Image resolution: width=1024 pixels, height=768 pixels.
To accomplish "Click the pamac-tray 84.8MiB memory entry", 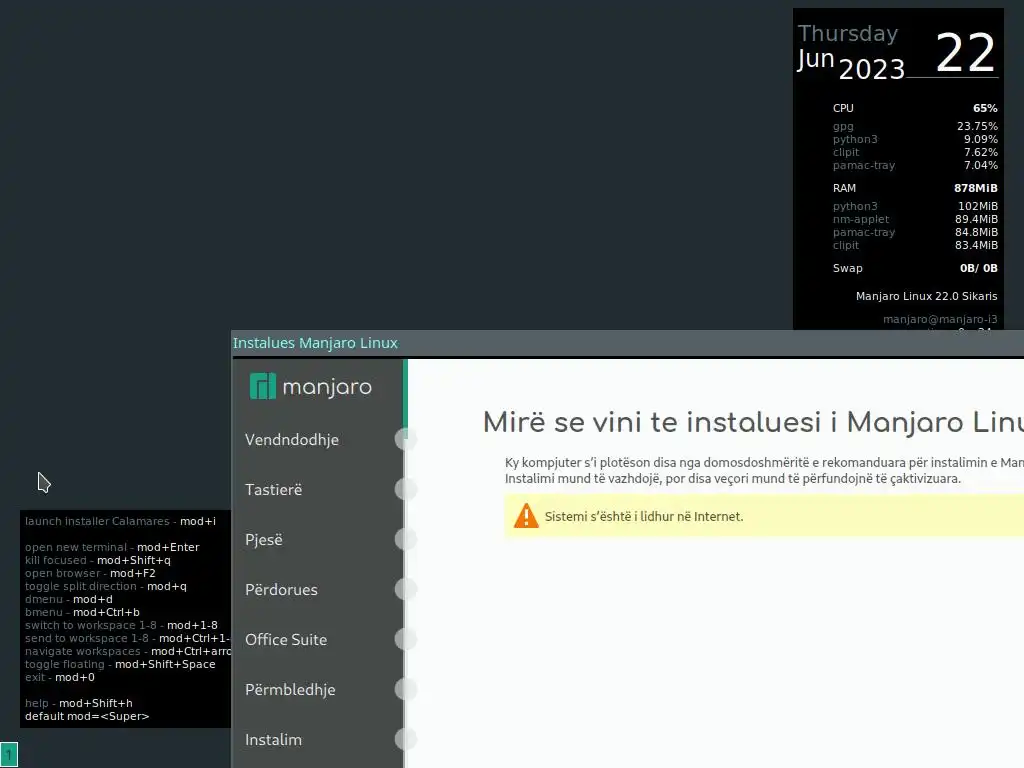I will coord(915,232).
